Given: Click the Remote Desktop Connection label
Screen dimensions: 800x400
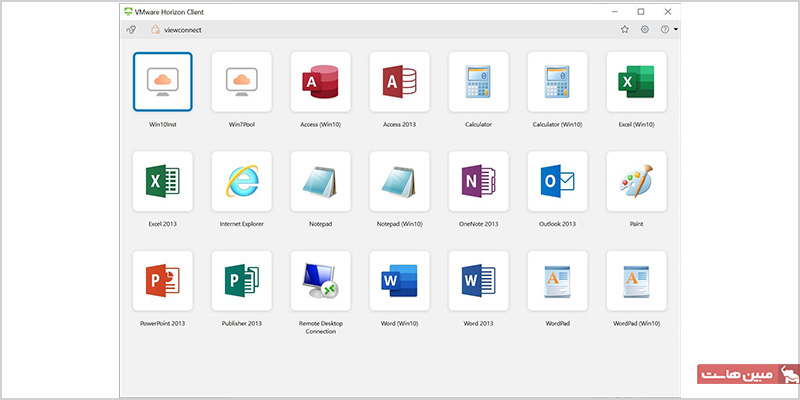Looking at the screenshot, I should (x=320, y=328).
